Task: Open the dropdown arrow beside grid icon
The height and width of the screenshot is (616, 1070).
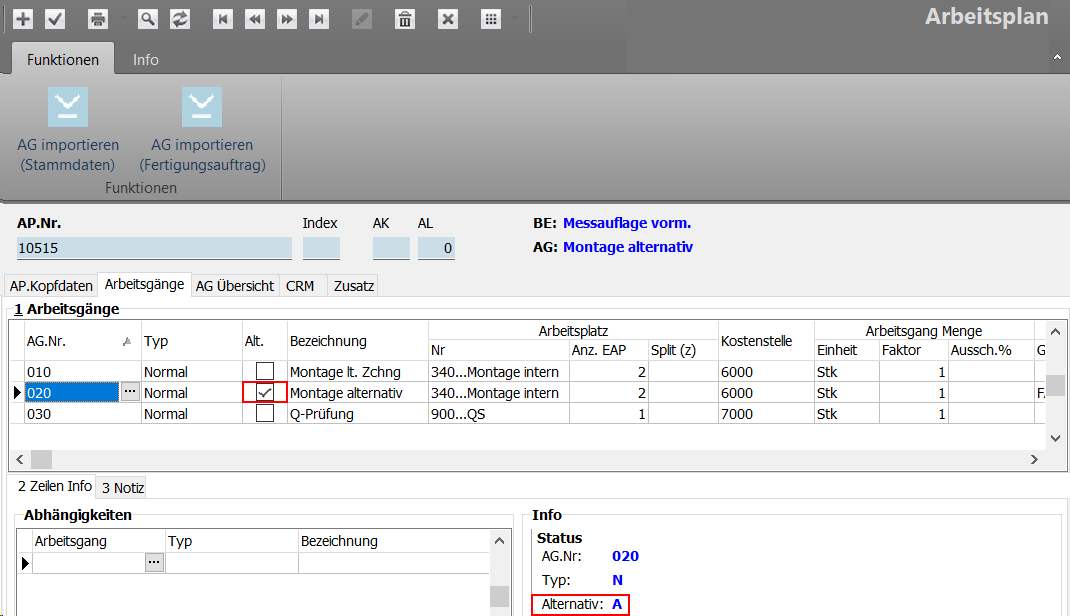Action: (x=515, y=19)
